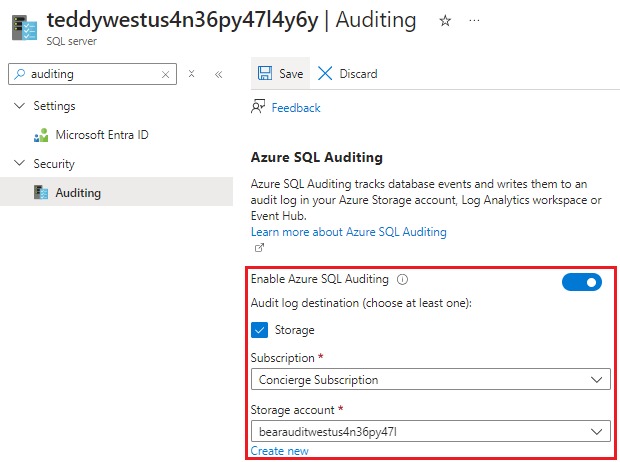The image size is (620, 462).
Task: Click the Feedback person icon
Action: 258,107
